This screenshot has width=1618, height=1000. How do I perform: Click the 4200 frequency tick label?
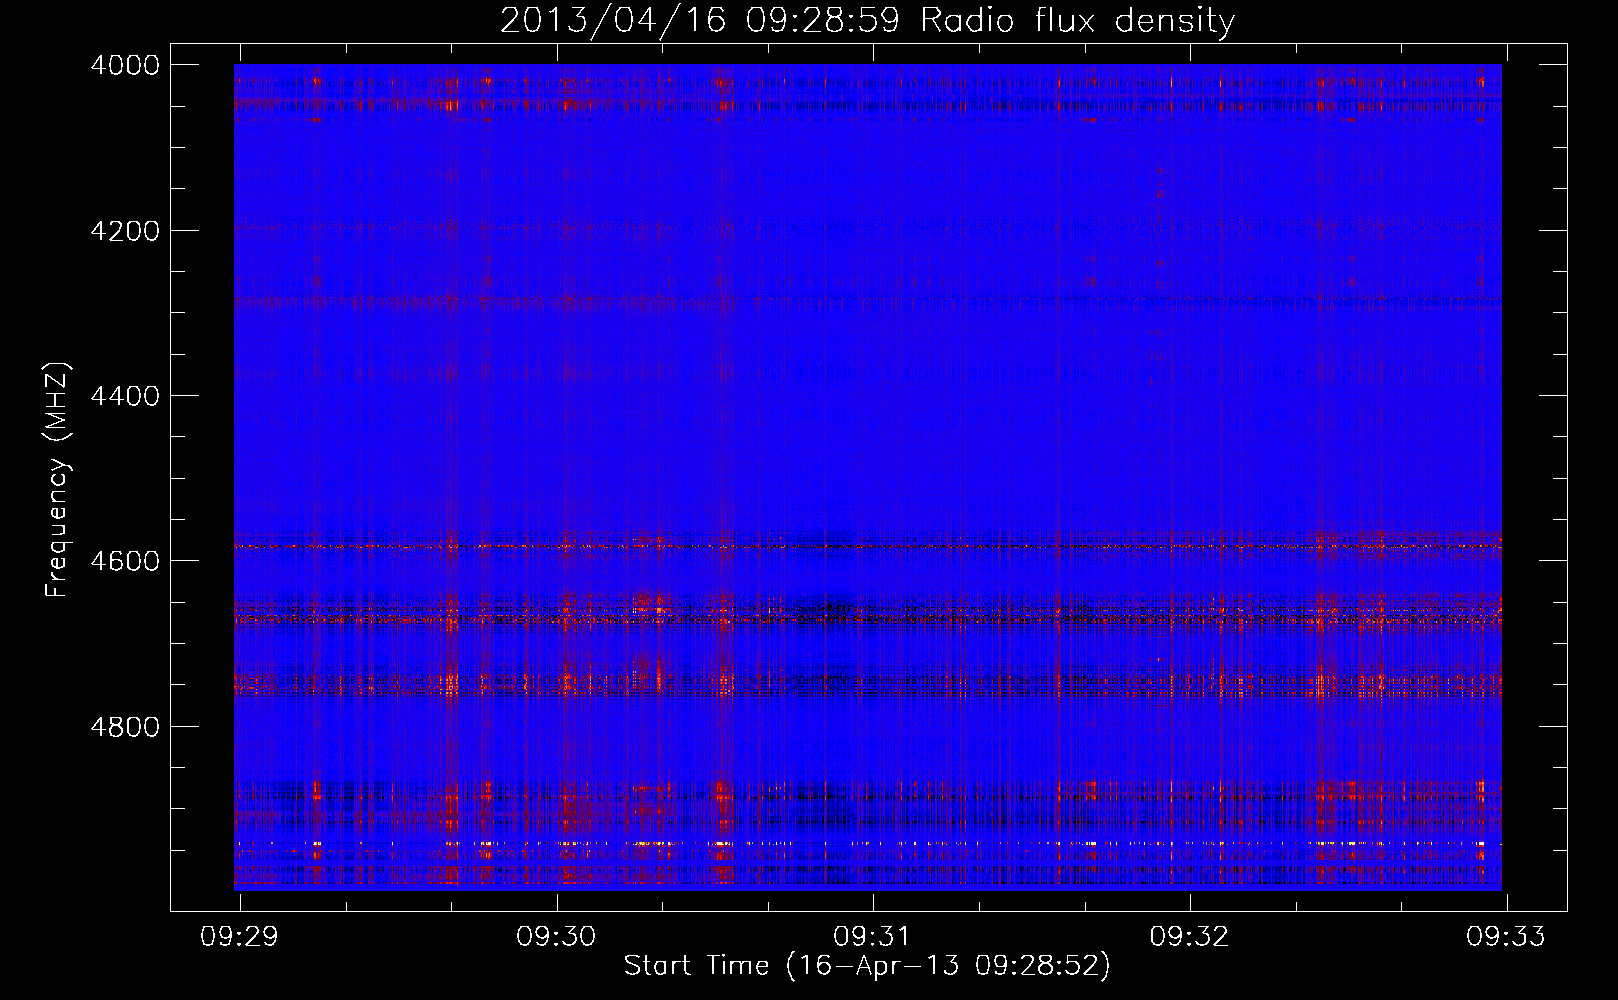tap(125, 231)
